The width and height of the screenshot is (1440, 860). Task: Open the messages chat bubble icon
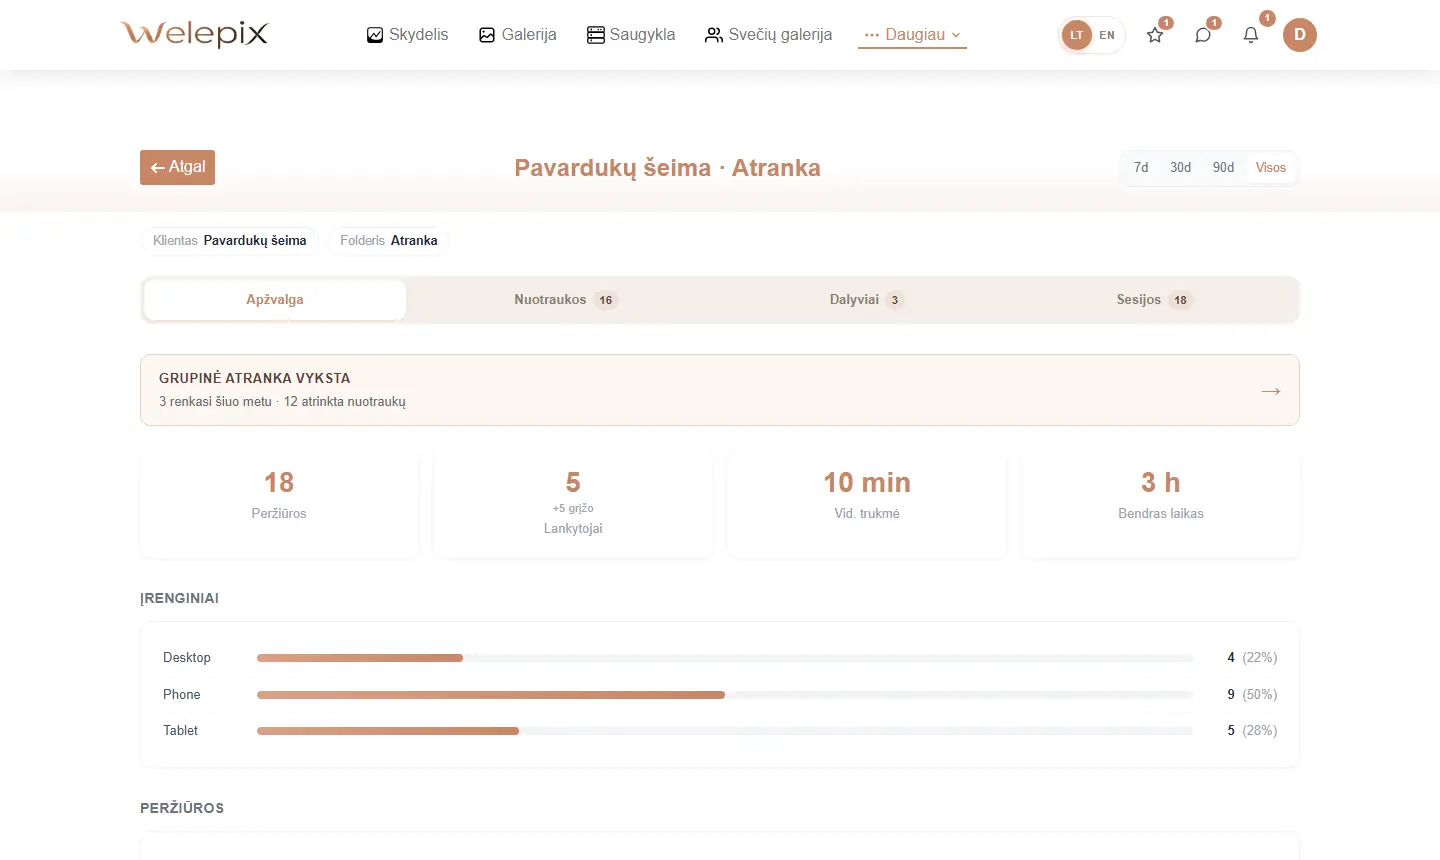pos(1203,35)
